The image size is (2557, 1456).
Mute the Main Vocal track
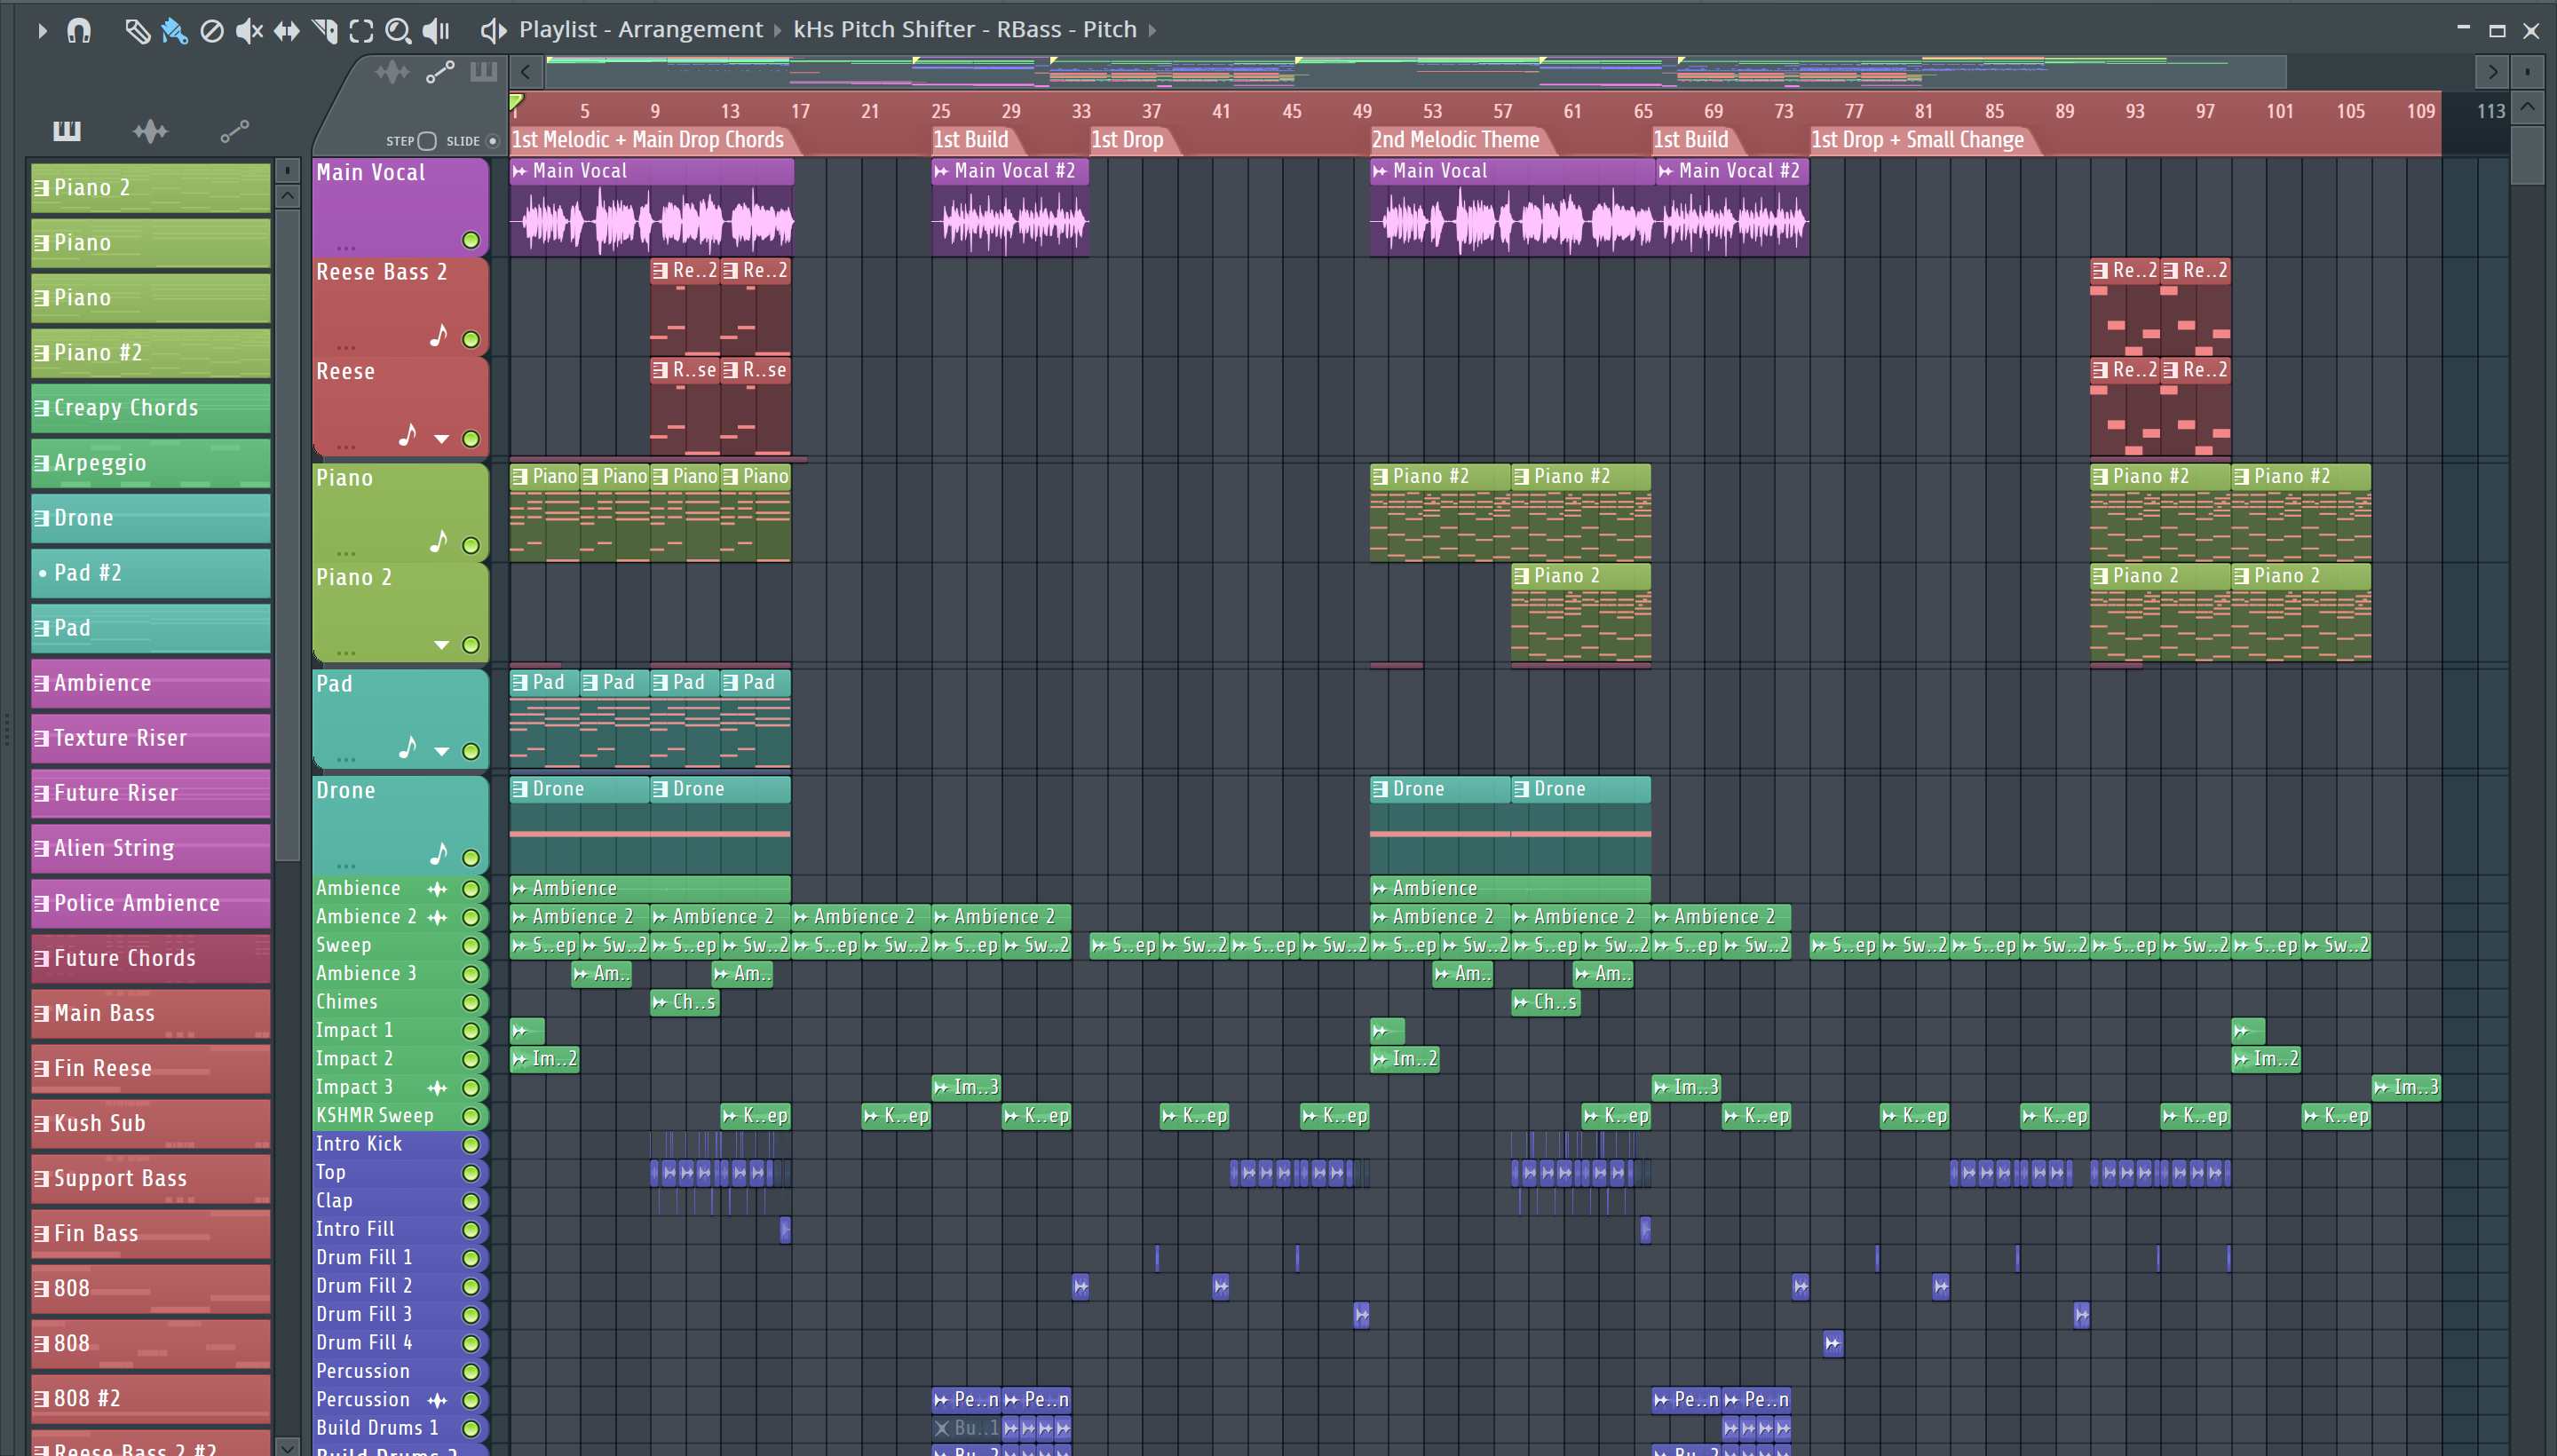coord(471,240)
